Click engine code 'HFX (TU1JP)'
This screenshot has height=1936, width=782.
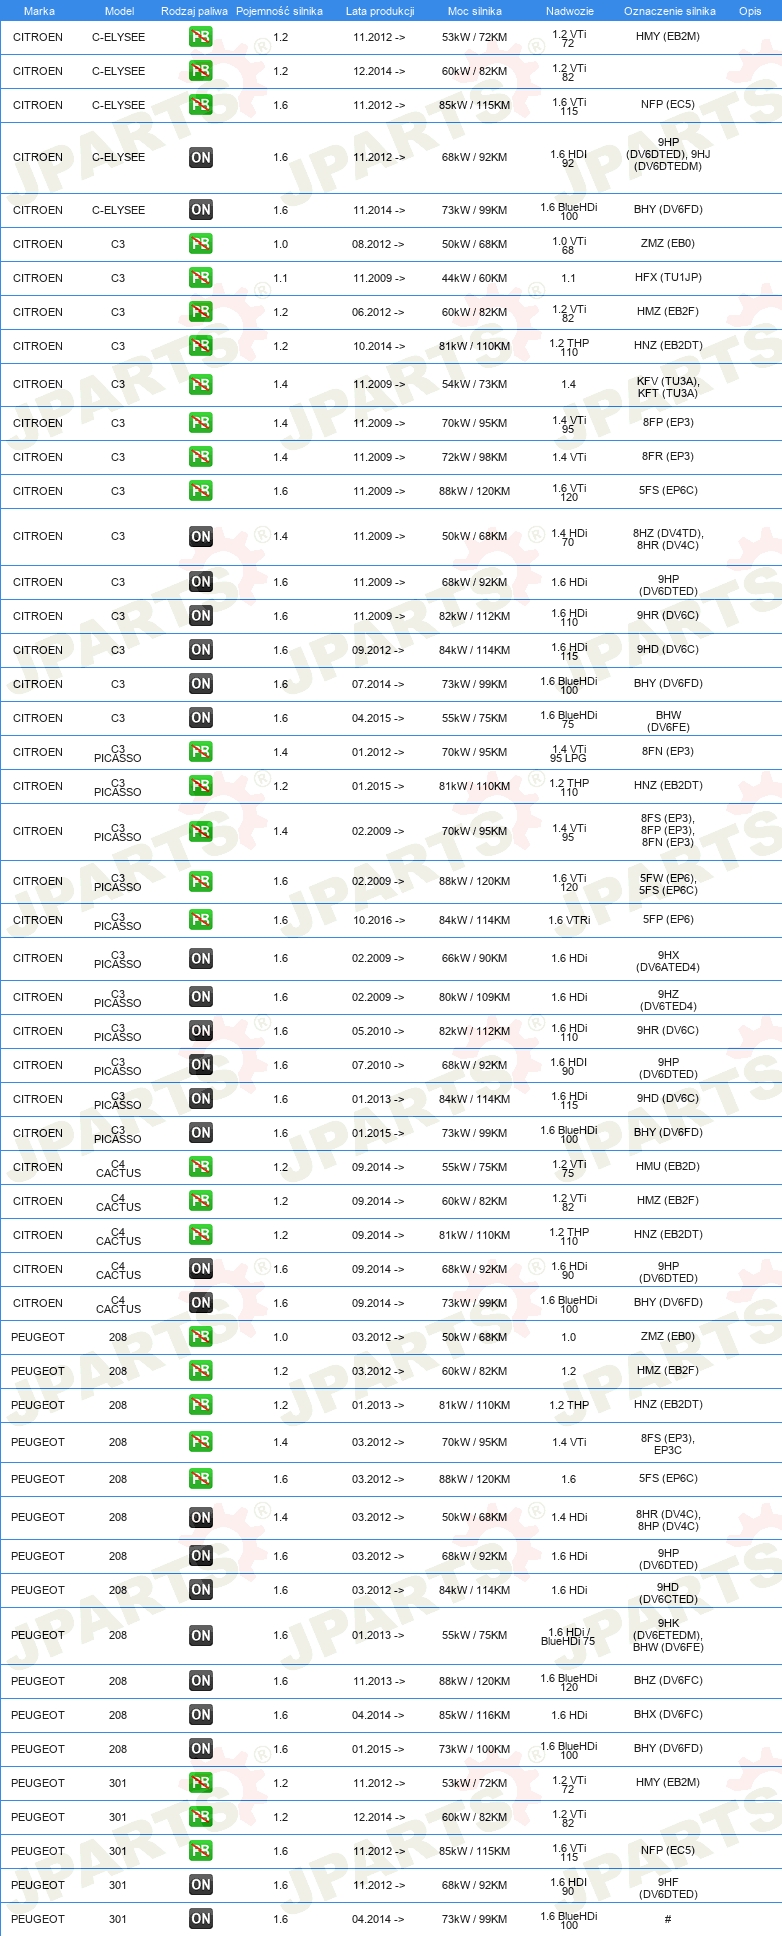click(x=668, y=278)
